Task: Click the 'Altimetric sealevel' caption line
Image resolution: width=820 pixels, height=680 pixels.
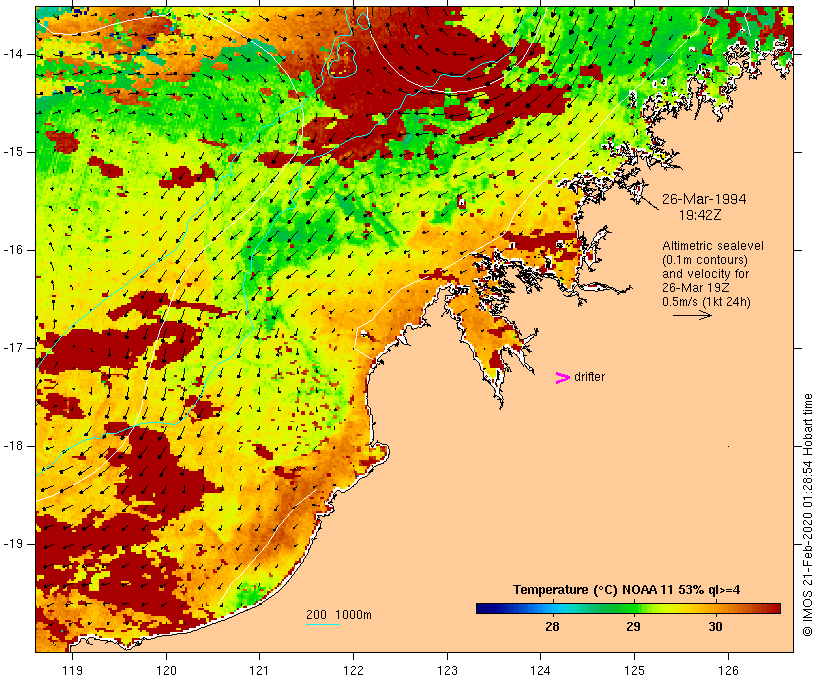Action: click(x=713, y=246)
